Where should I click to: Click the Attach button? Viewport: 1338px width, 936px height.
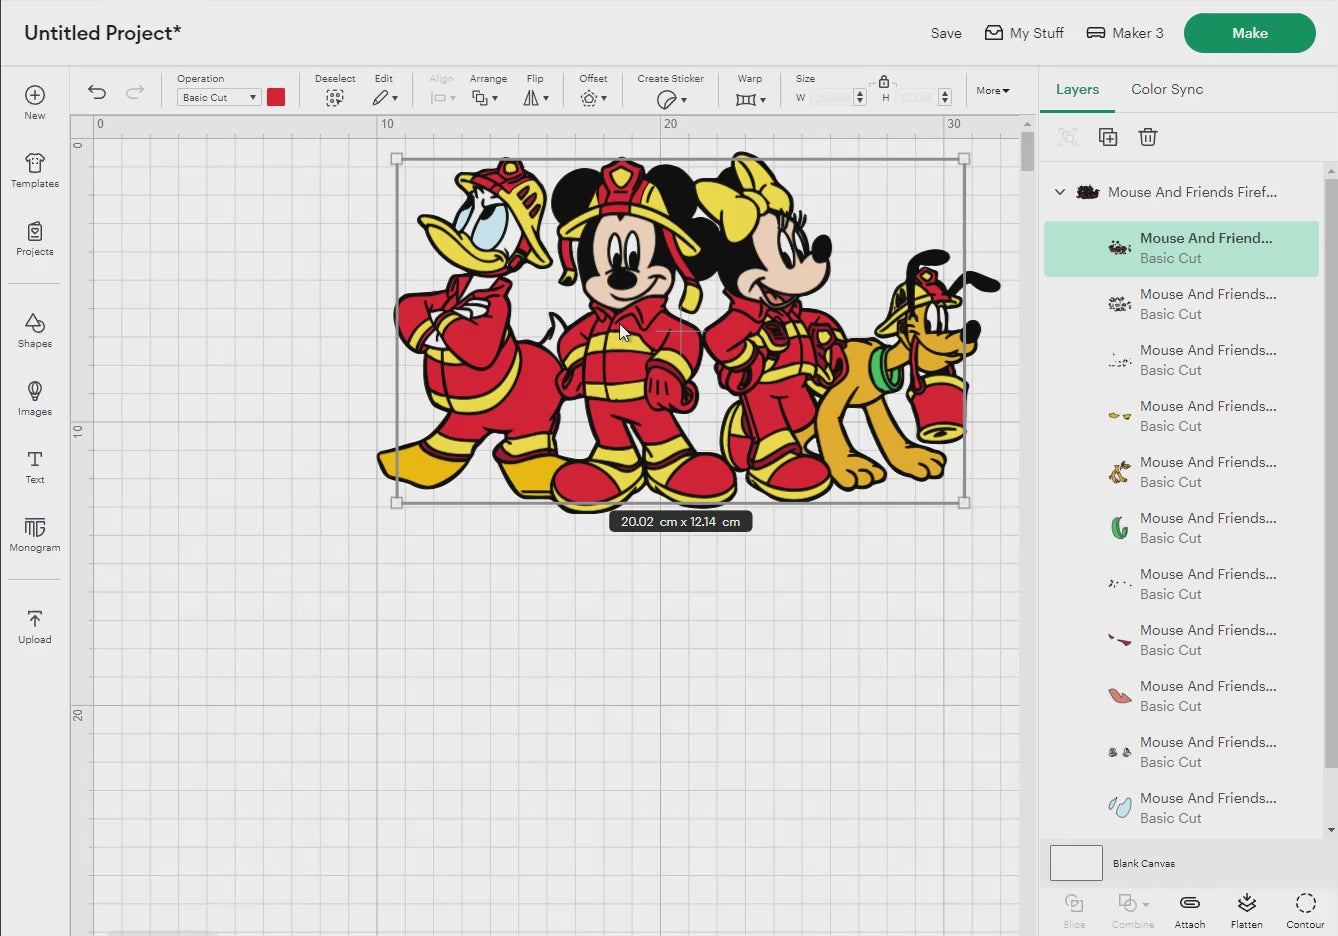(1190, 910)
